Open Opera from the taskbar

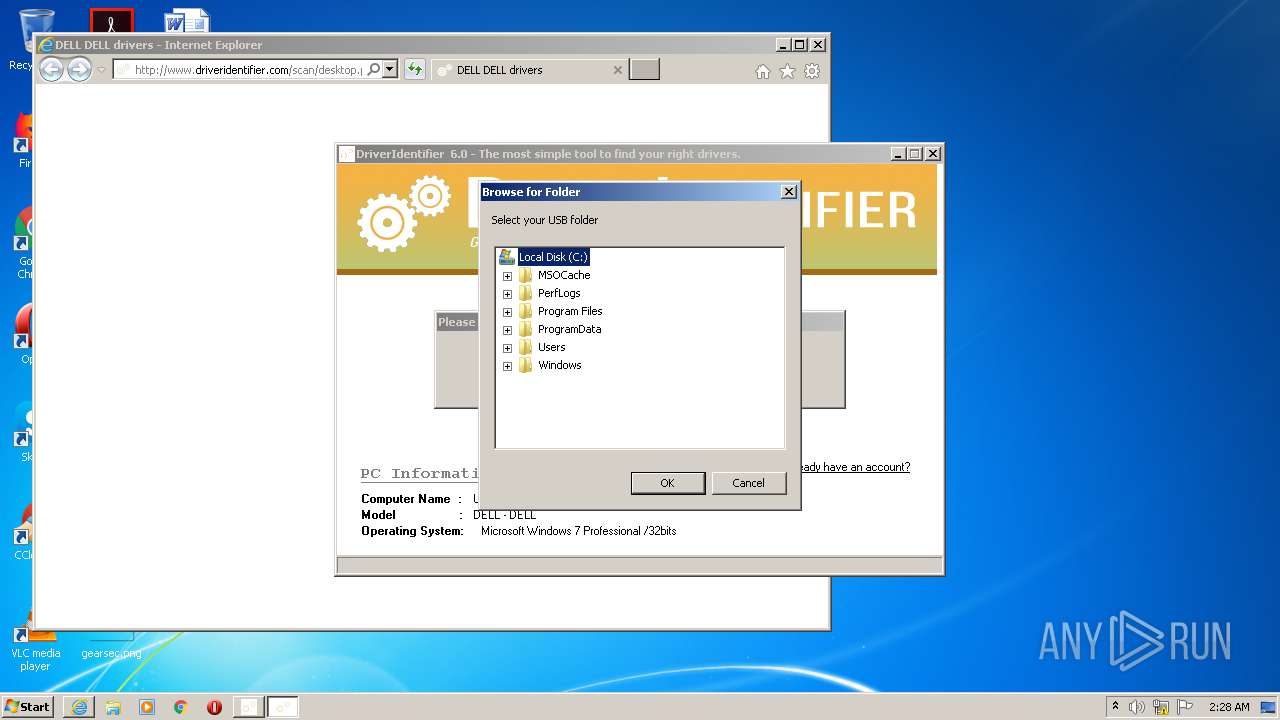click(x=214, y=707)
